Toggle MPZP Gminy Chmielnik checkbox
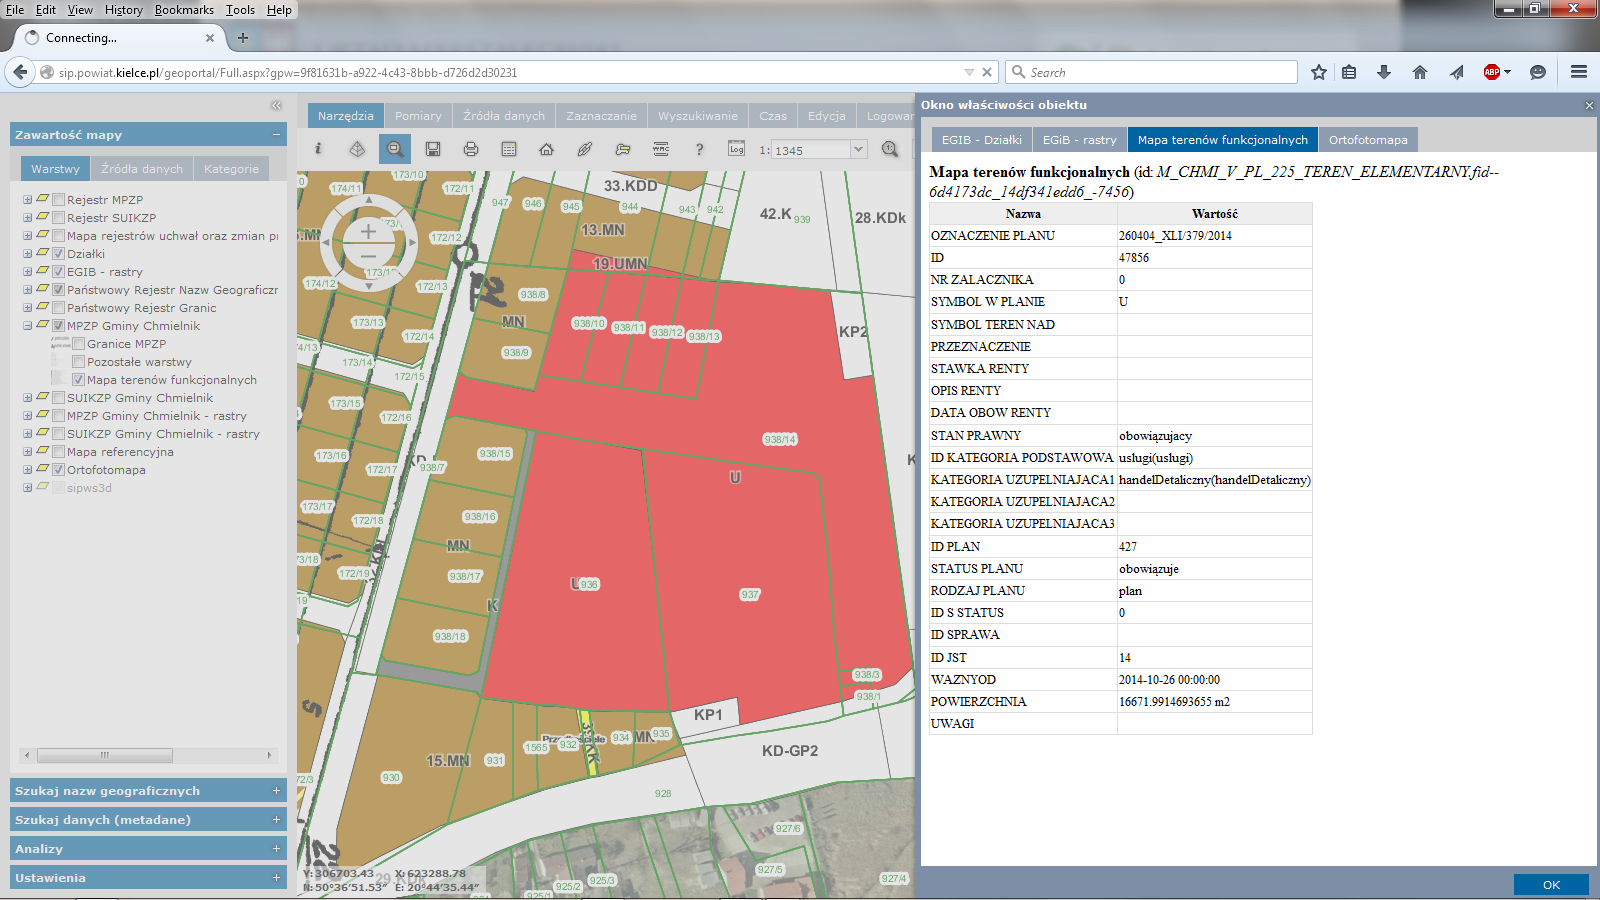The height and width of the screenshot is (900, 1600). (59, 326)
